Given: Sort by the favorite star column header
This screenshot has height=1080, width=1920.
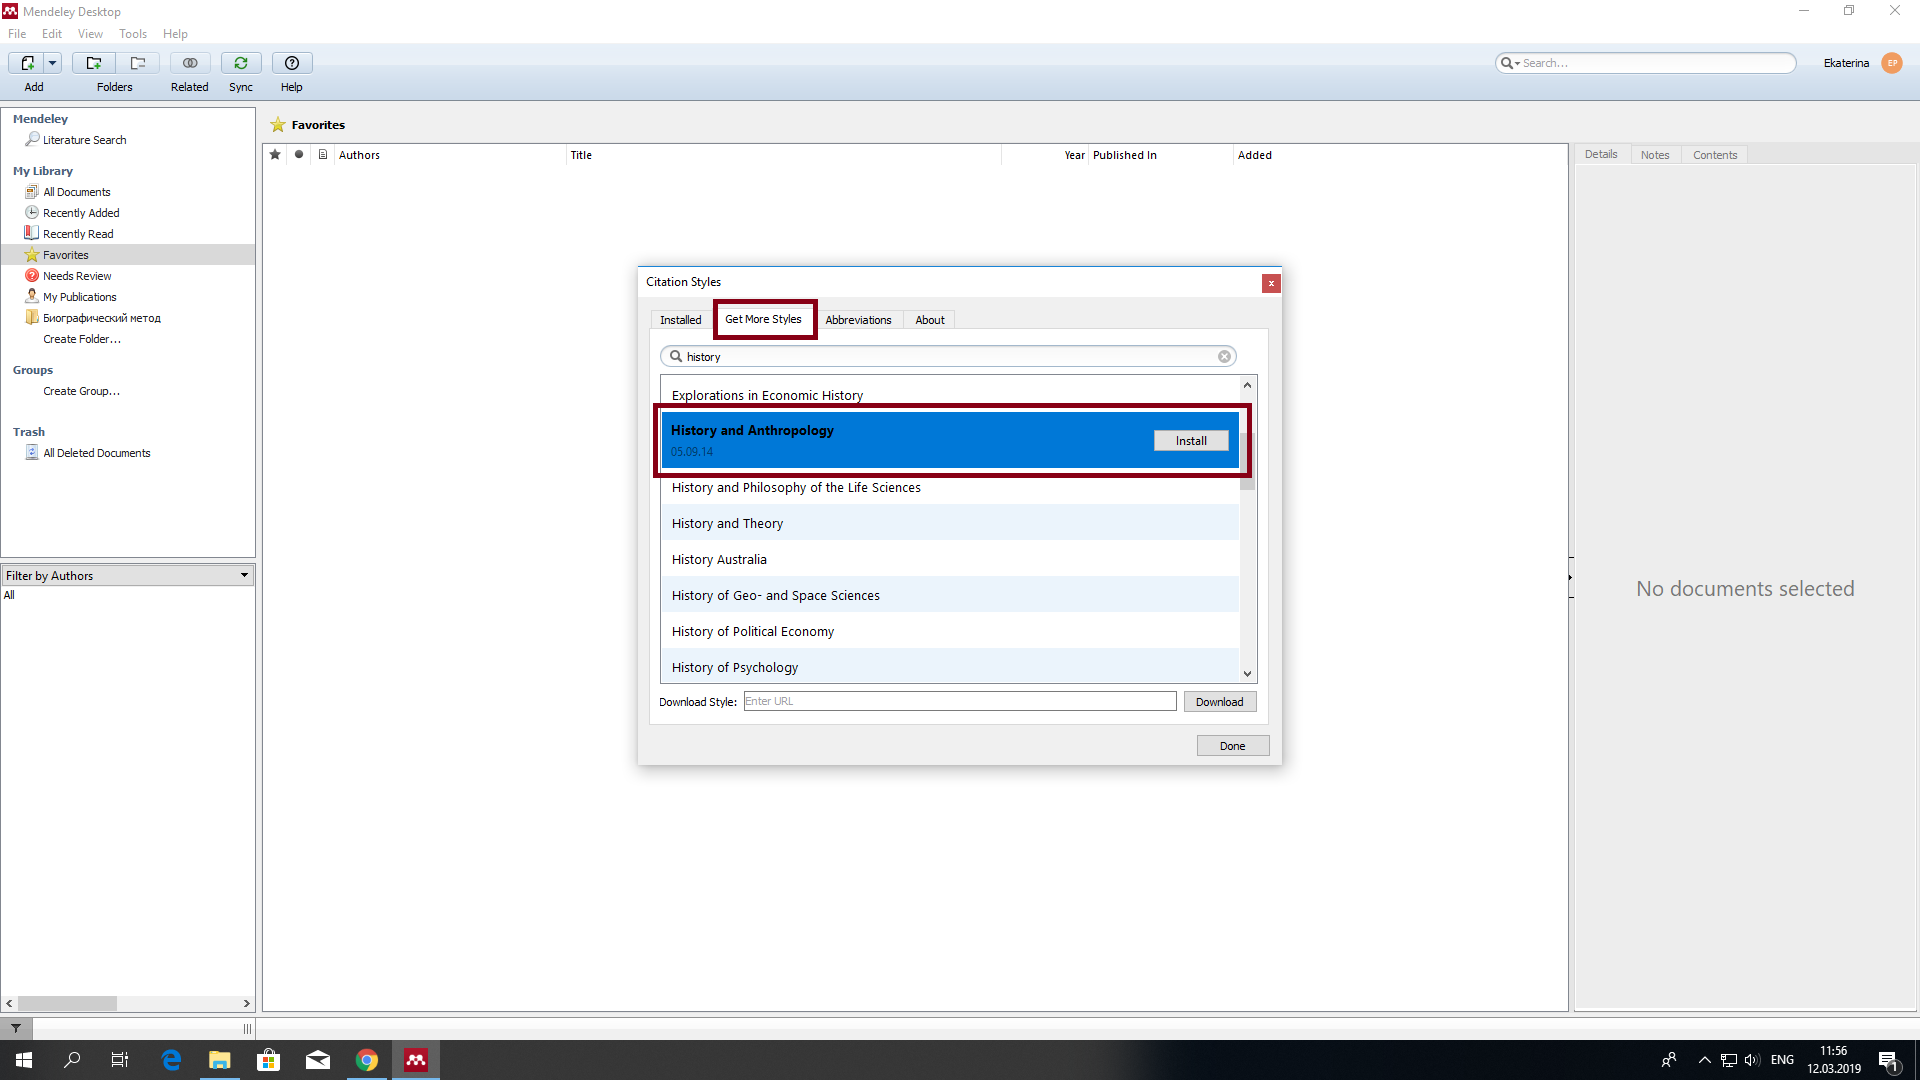Looking at the screenshot, I should pyautogui.click(x=275, y=155).
